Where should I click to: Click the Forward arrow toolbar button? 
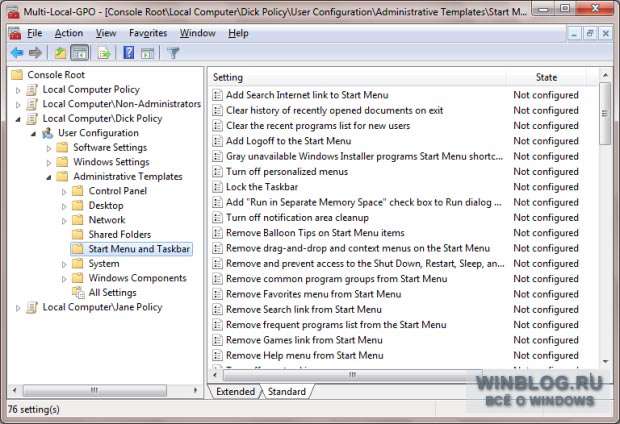pyautogui.click(x=36, y=53)
